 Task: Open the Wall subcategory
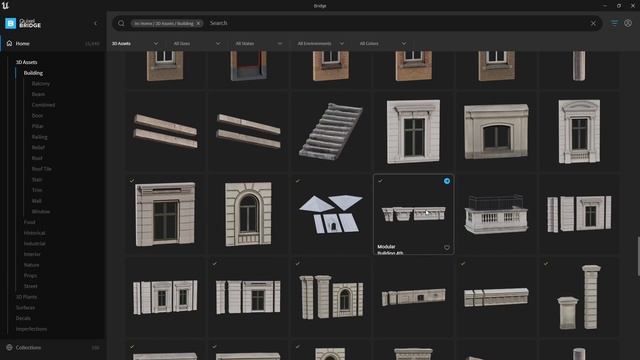[37, 201]
